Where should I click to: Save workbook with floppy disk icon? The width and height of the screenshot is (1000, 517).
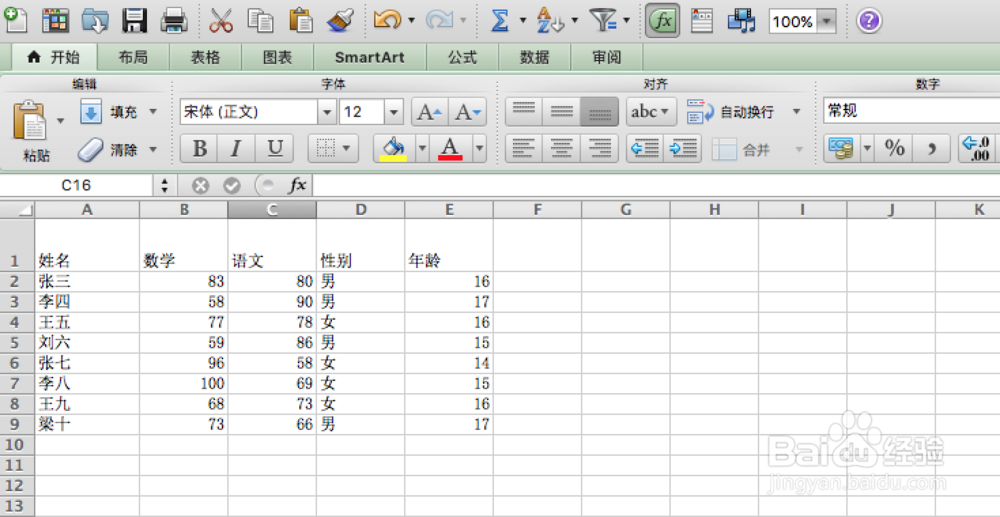135,20
